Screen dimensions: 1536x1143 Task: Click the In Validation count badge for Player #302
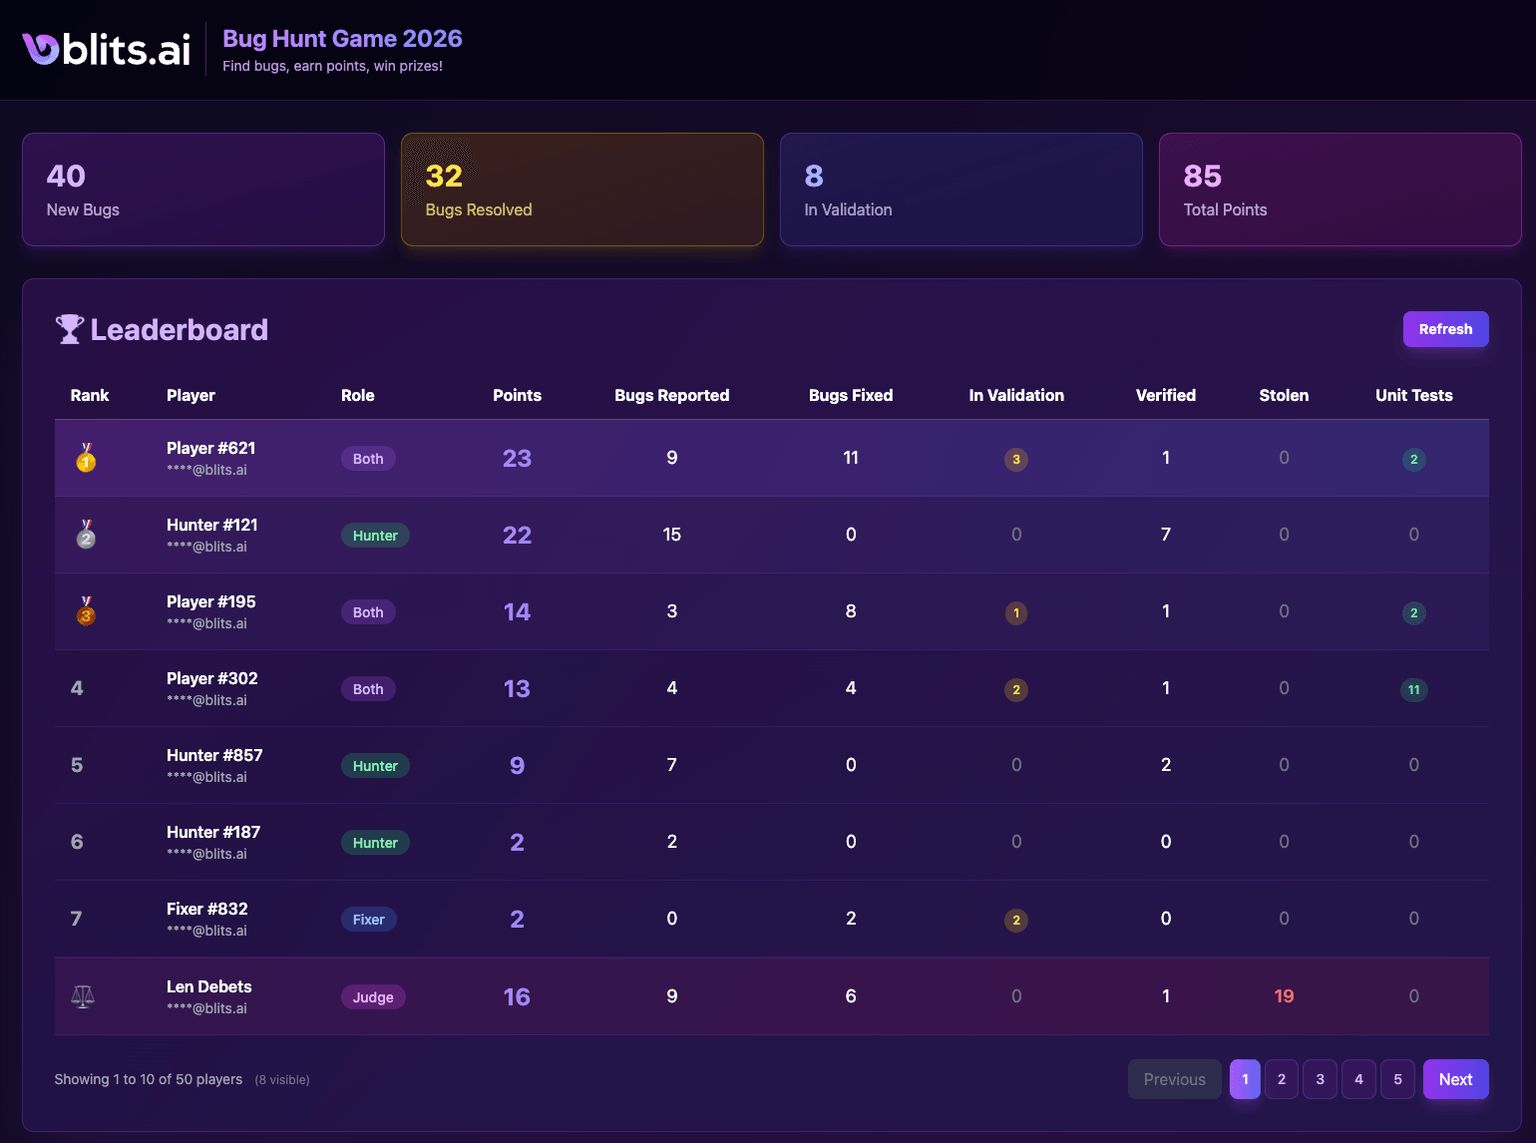(x=1016, y=690)
